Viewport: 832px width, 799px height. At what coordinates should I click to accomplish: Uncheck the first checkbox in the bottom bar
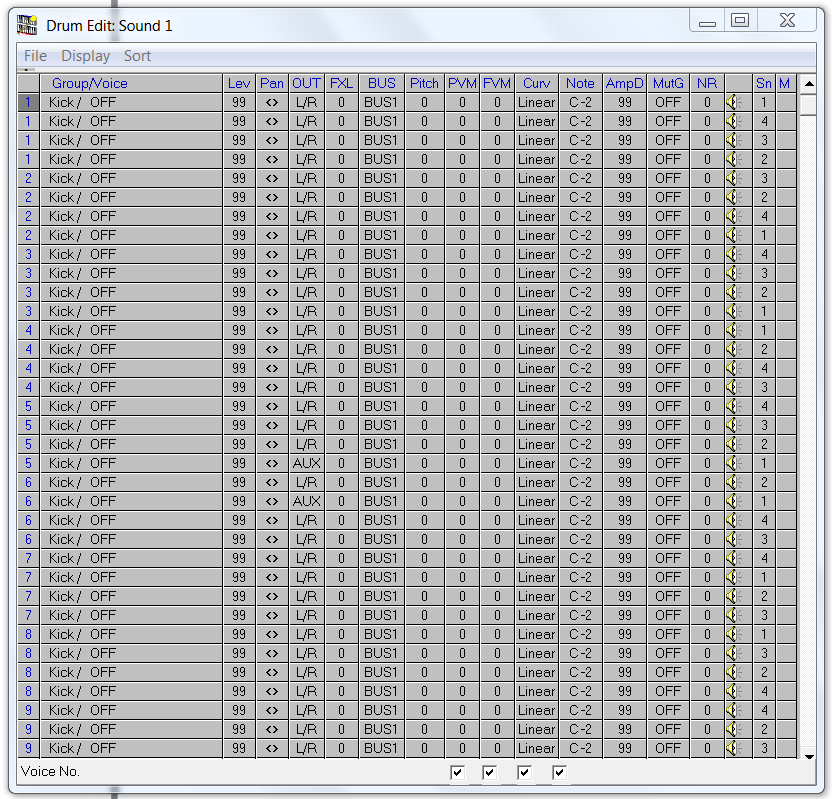click(457, 772)
